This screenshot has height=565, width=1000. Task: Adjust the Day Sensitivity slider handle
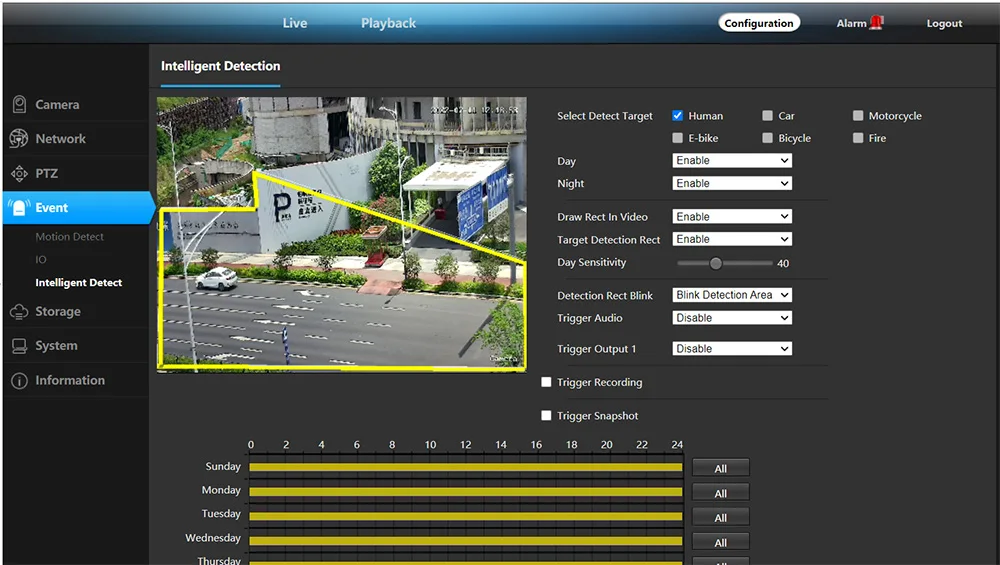716,263
